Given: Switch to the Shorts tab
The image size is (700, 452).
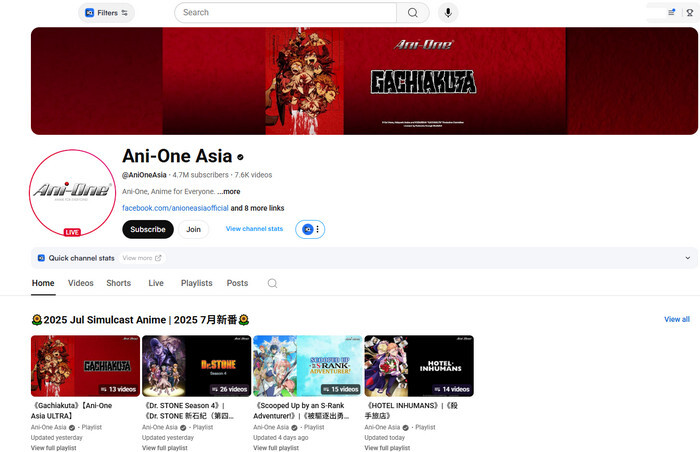Looking at the screenshot, I should click(x=118, y=283).
